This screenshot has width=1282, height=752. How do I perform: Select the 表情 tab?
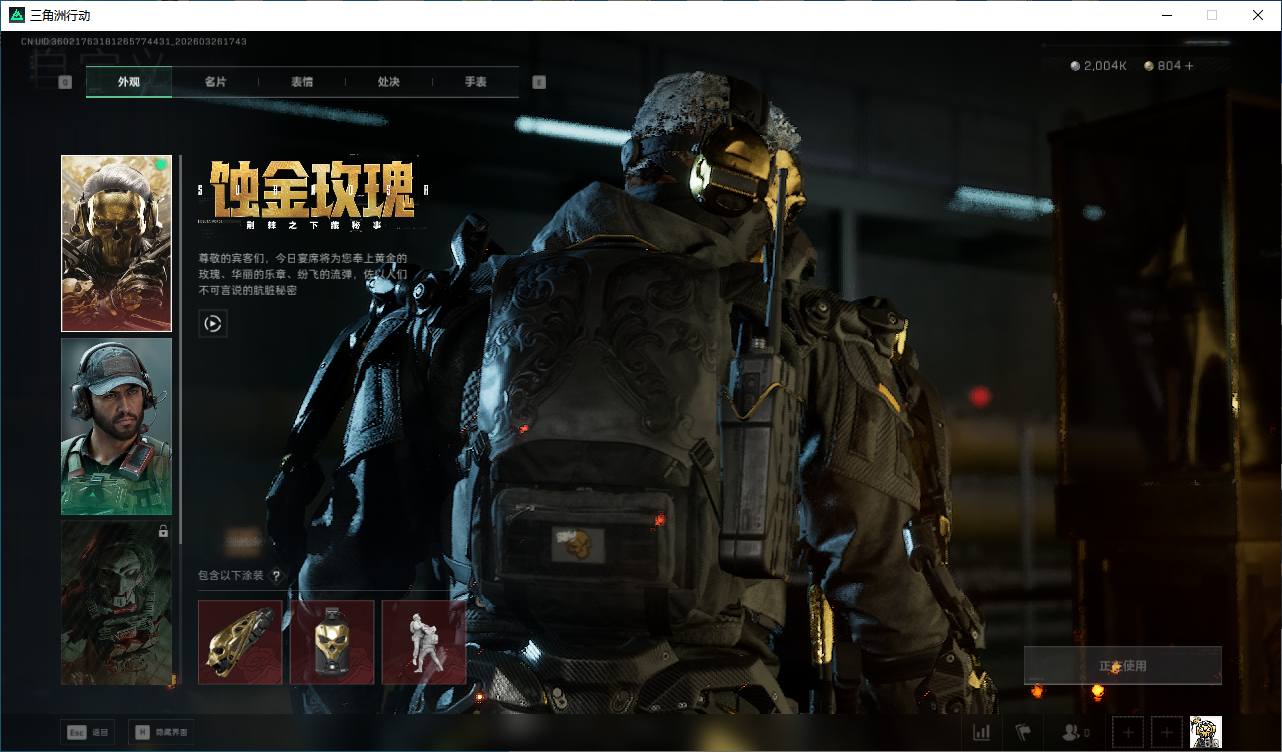click(x=302, y=82)
